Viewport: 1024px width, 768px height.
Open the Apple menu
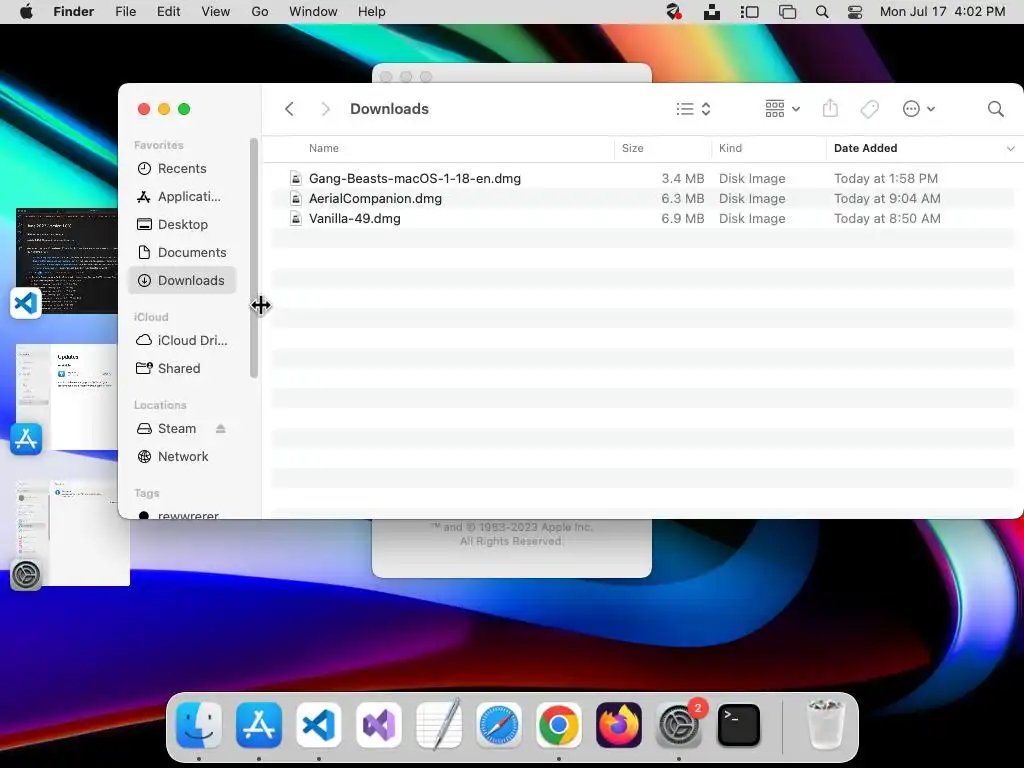26,12
